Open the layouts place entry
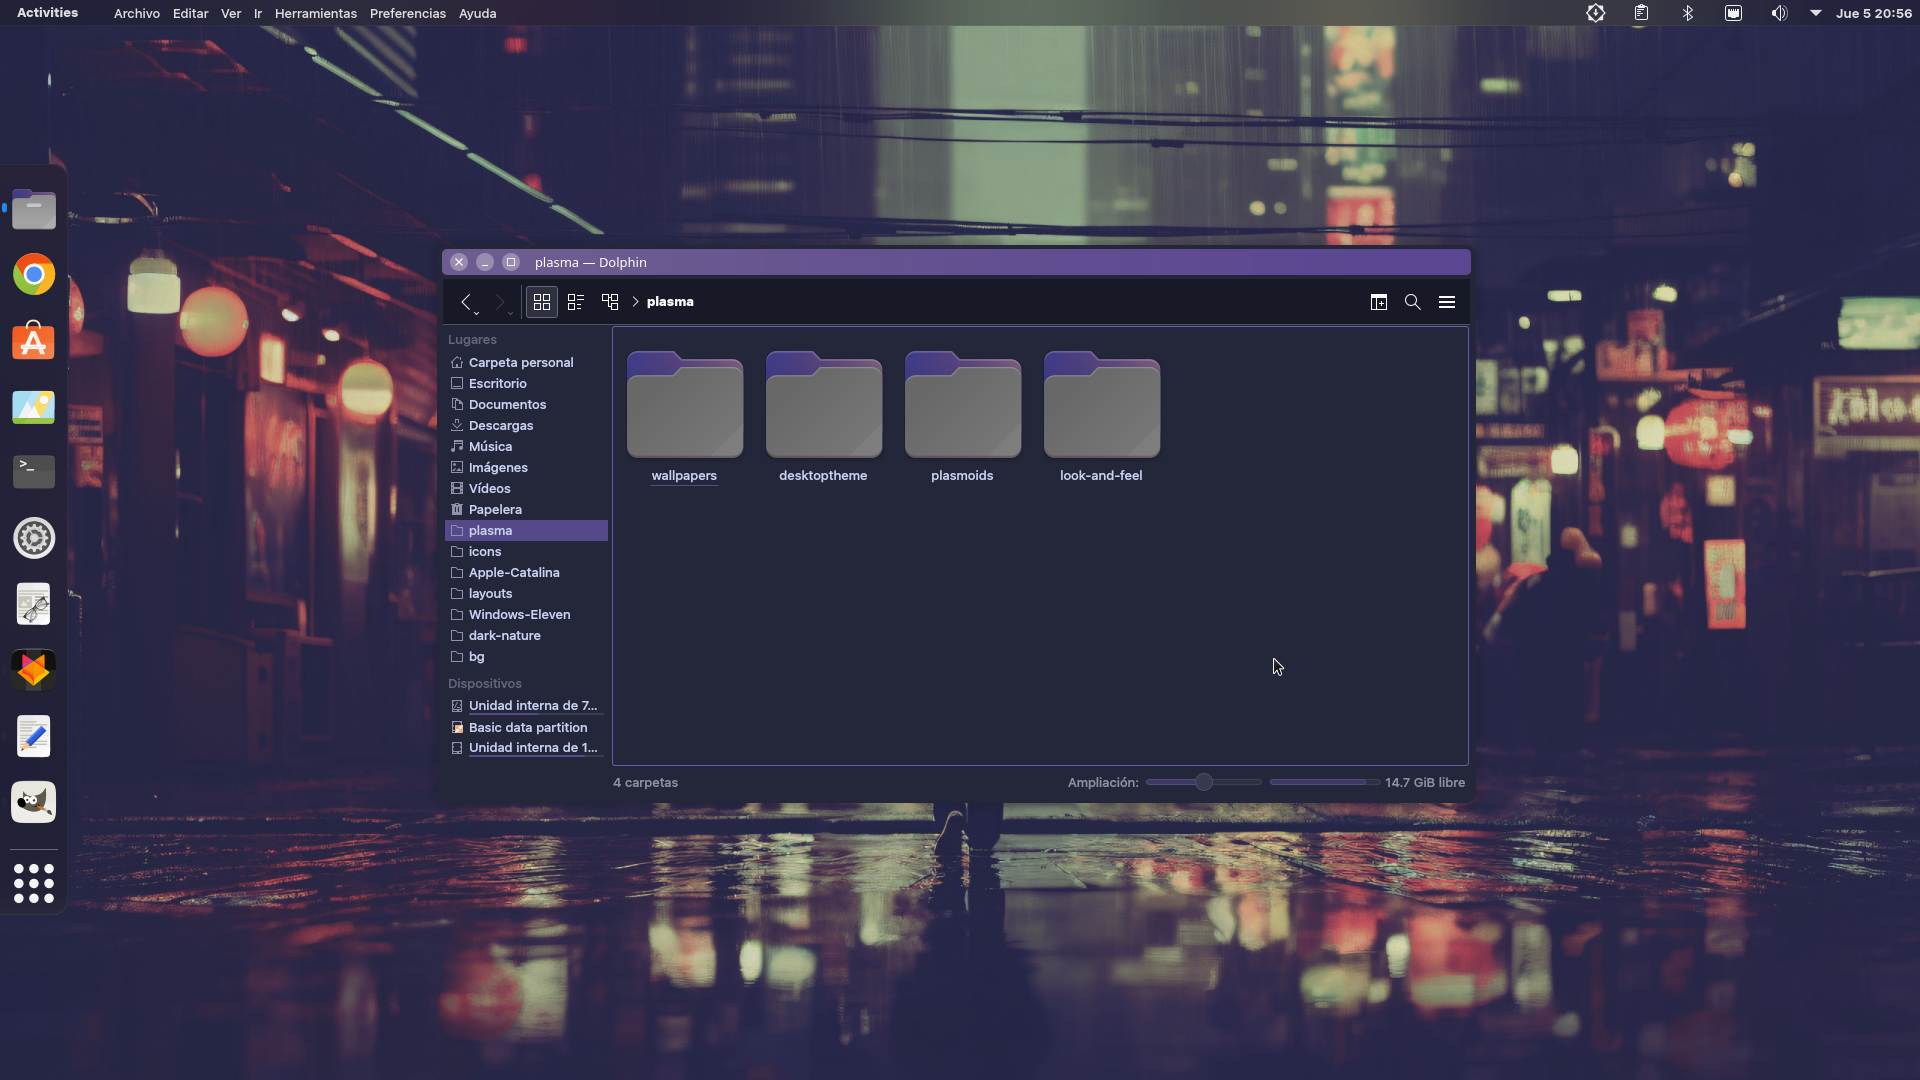 (526, 594)
